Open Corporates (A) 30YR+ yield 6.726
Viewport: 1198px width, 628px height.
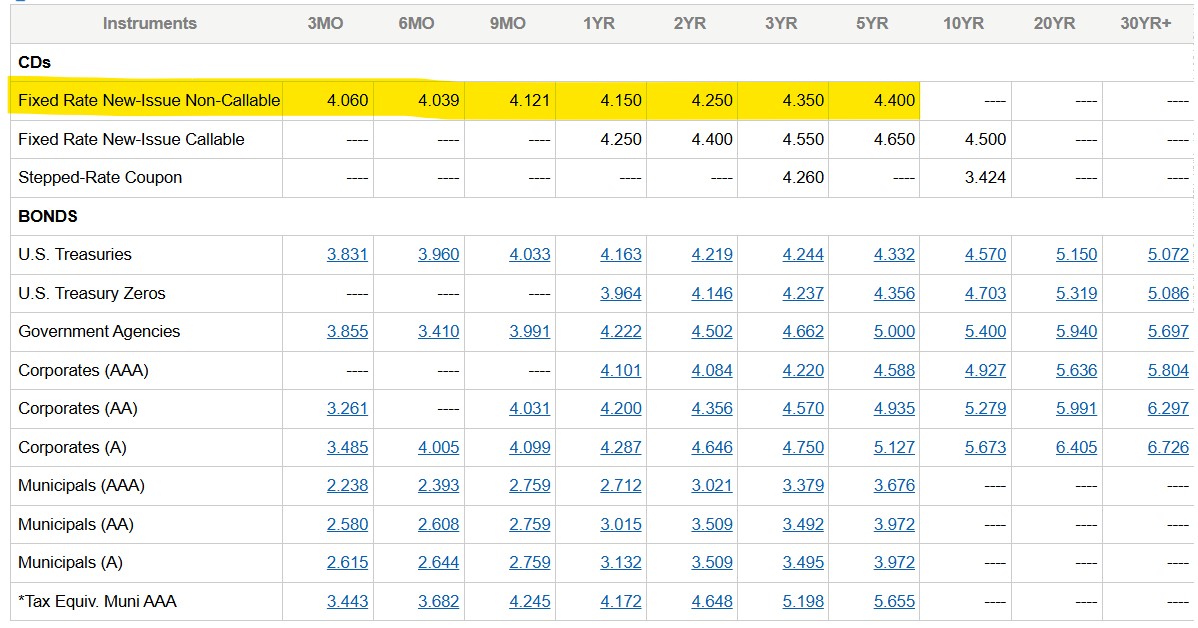click(1168, 448)
